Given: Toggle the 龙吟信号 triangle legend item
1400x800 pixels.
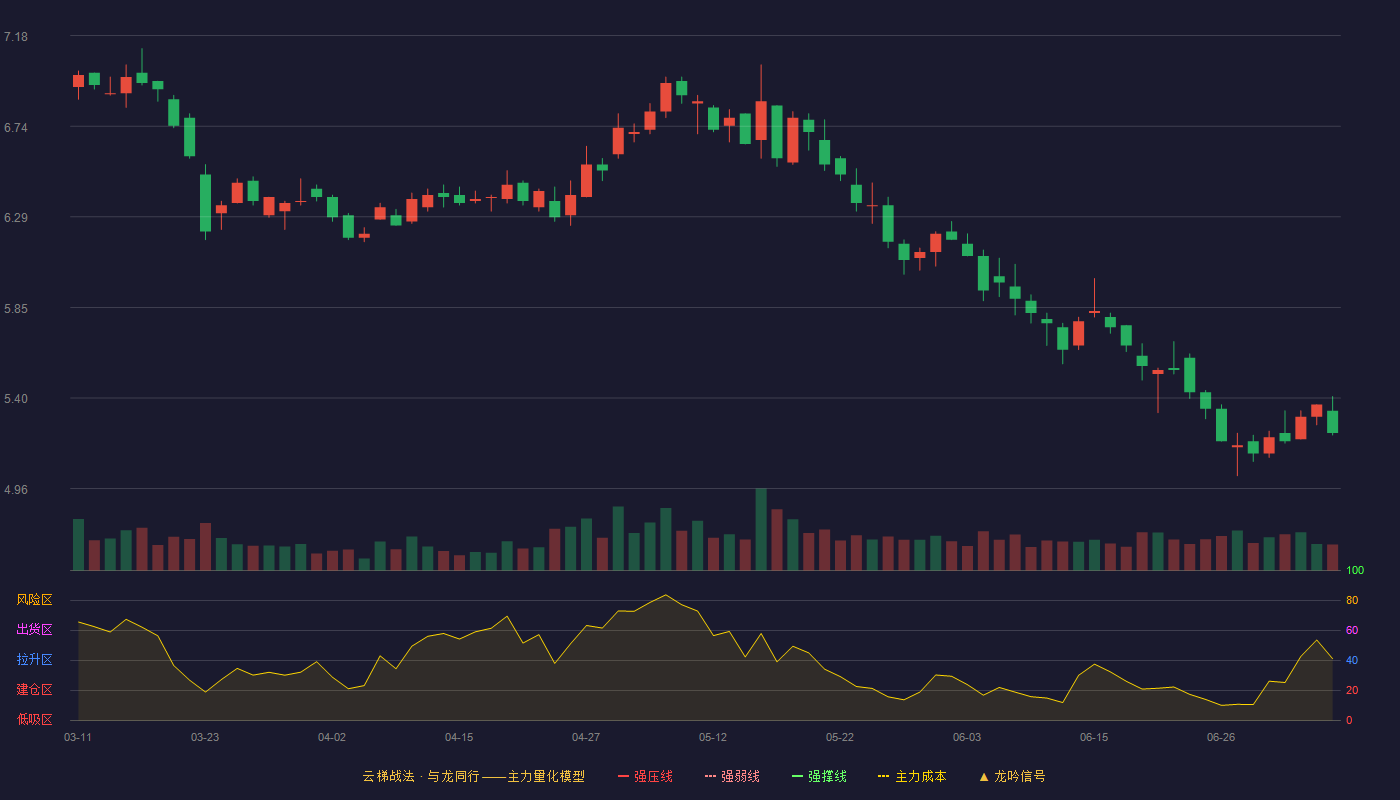Looking at the screenshot, I should coord(1012,776).
